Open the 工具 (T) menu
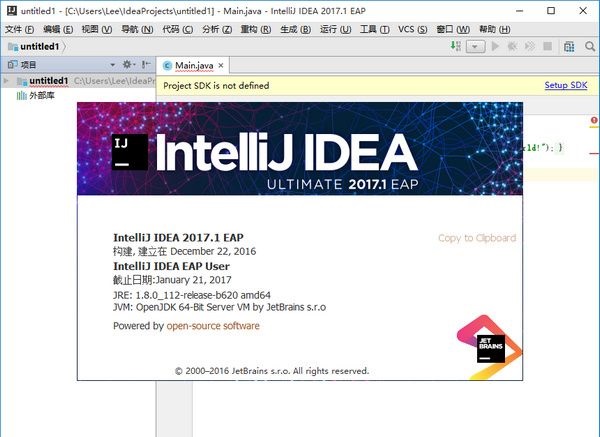 pos(375,29)
